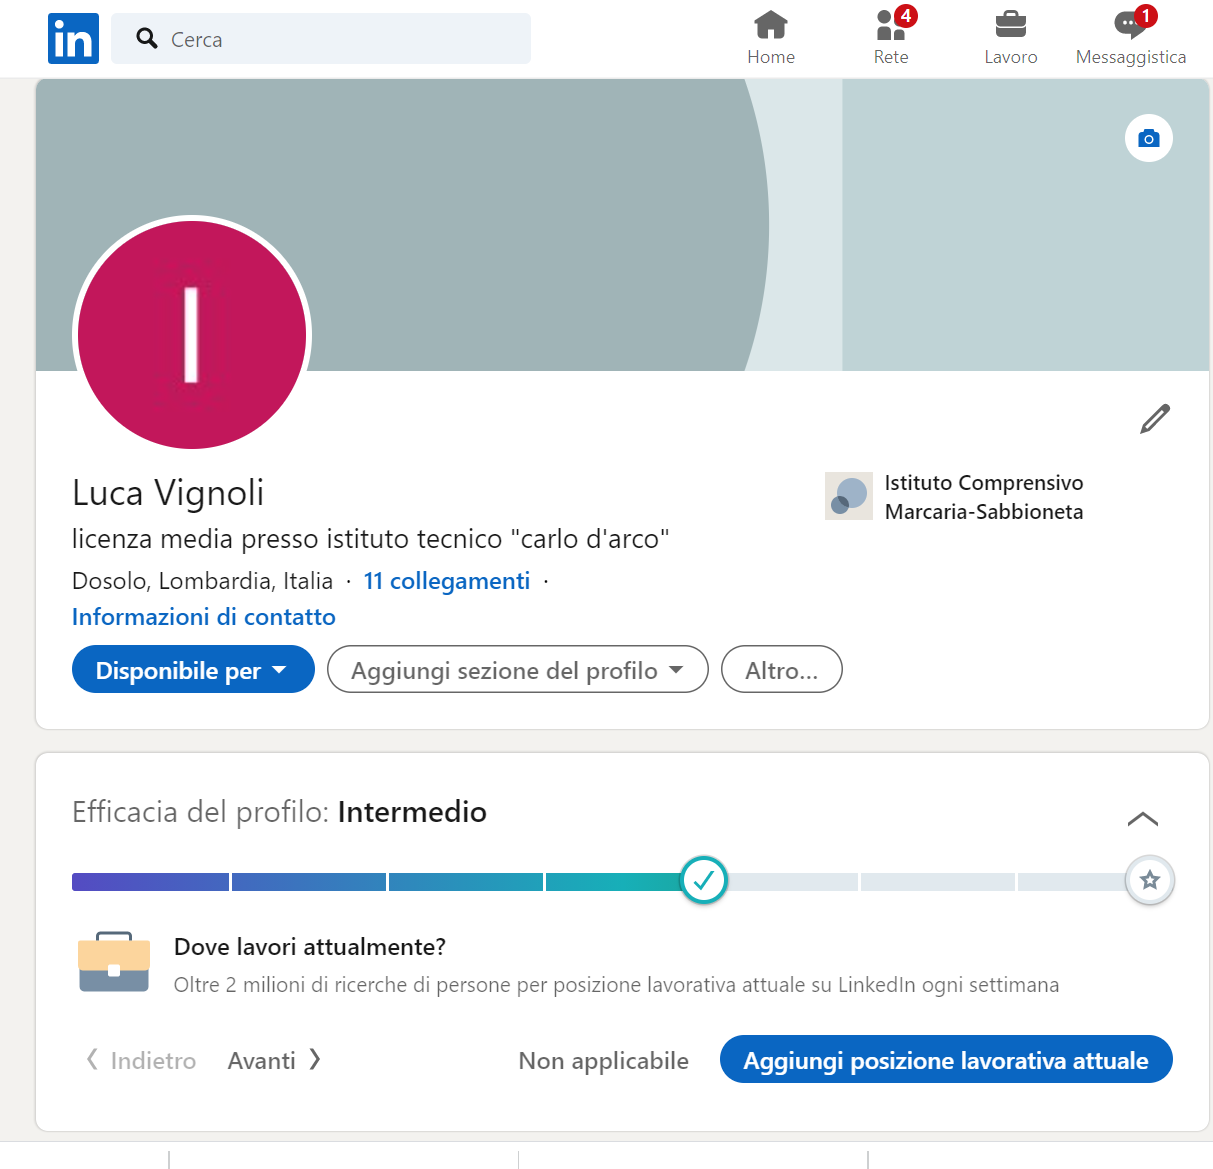Click the checkmark on profile strength bar
Screen dimensions: 1213x1169
click(x=704, y=880)
